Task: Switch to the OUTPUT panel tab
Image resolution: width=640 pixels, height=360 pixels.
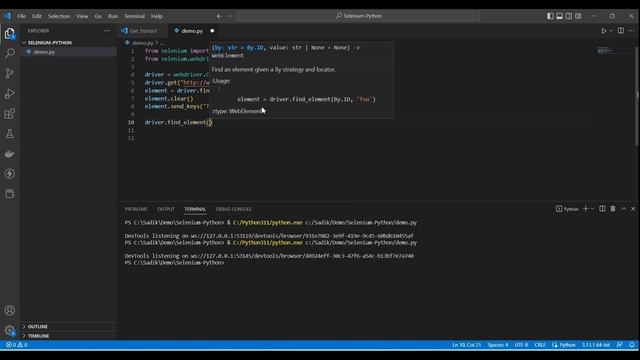Action: point(166,209)
